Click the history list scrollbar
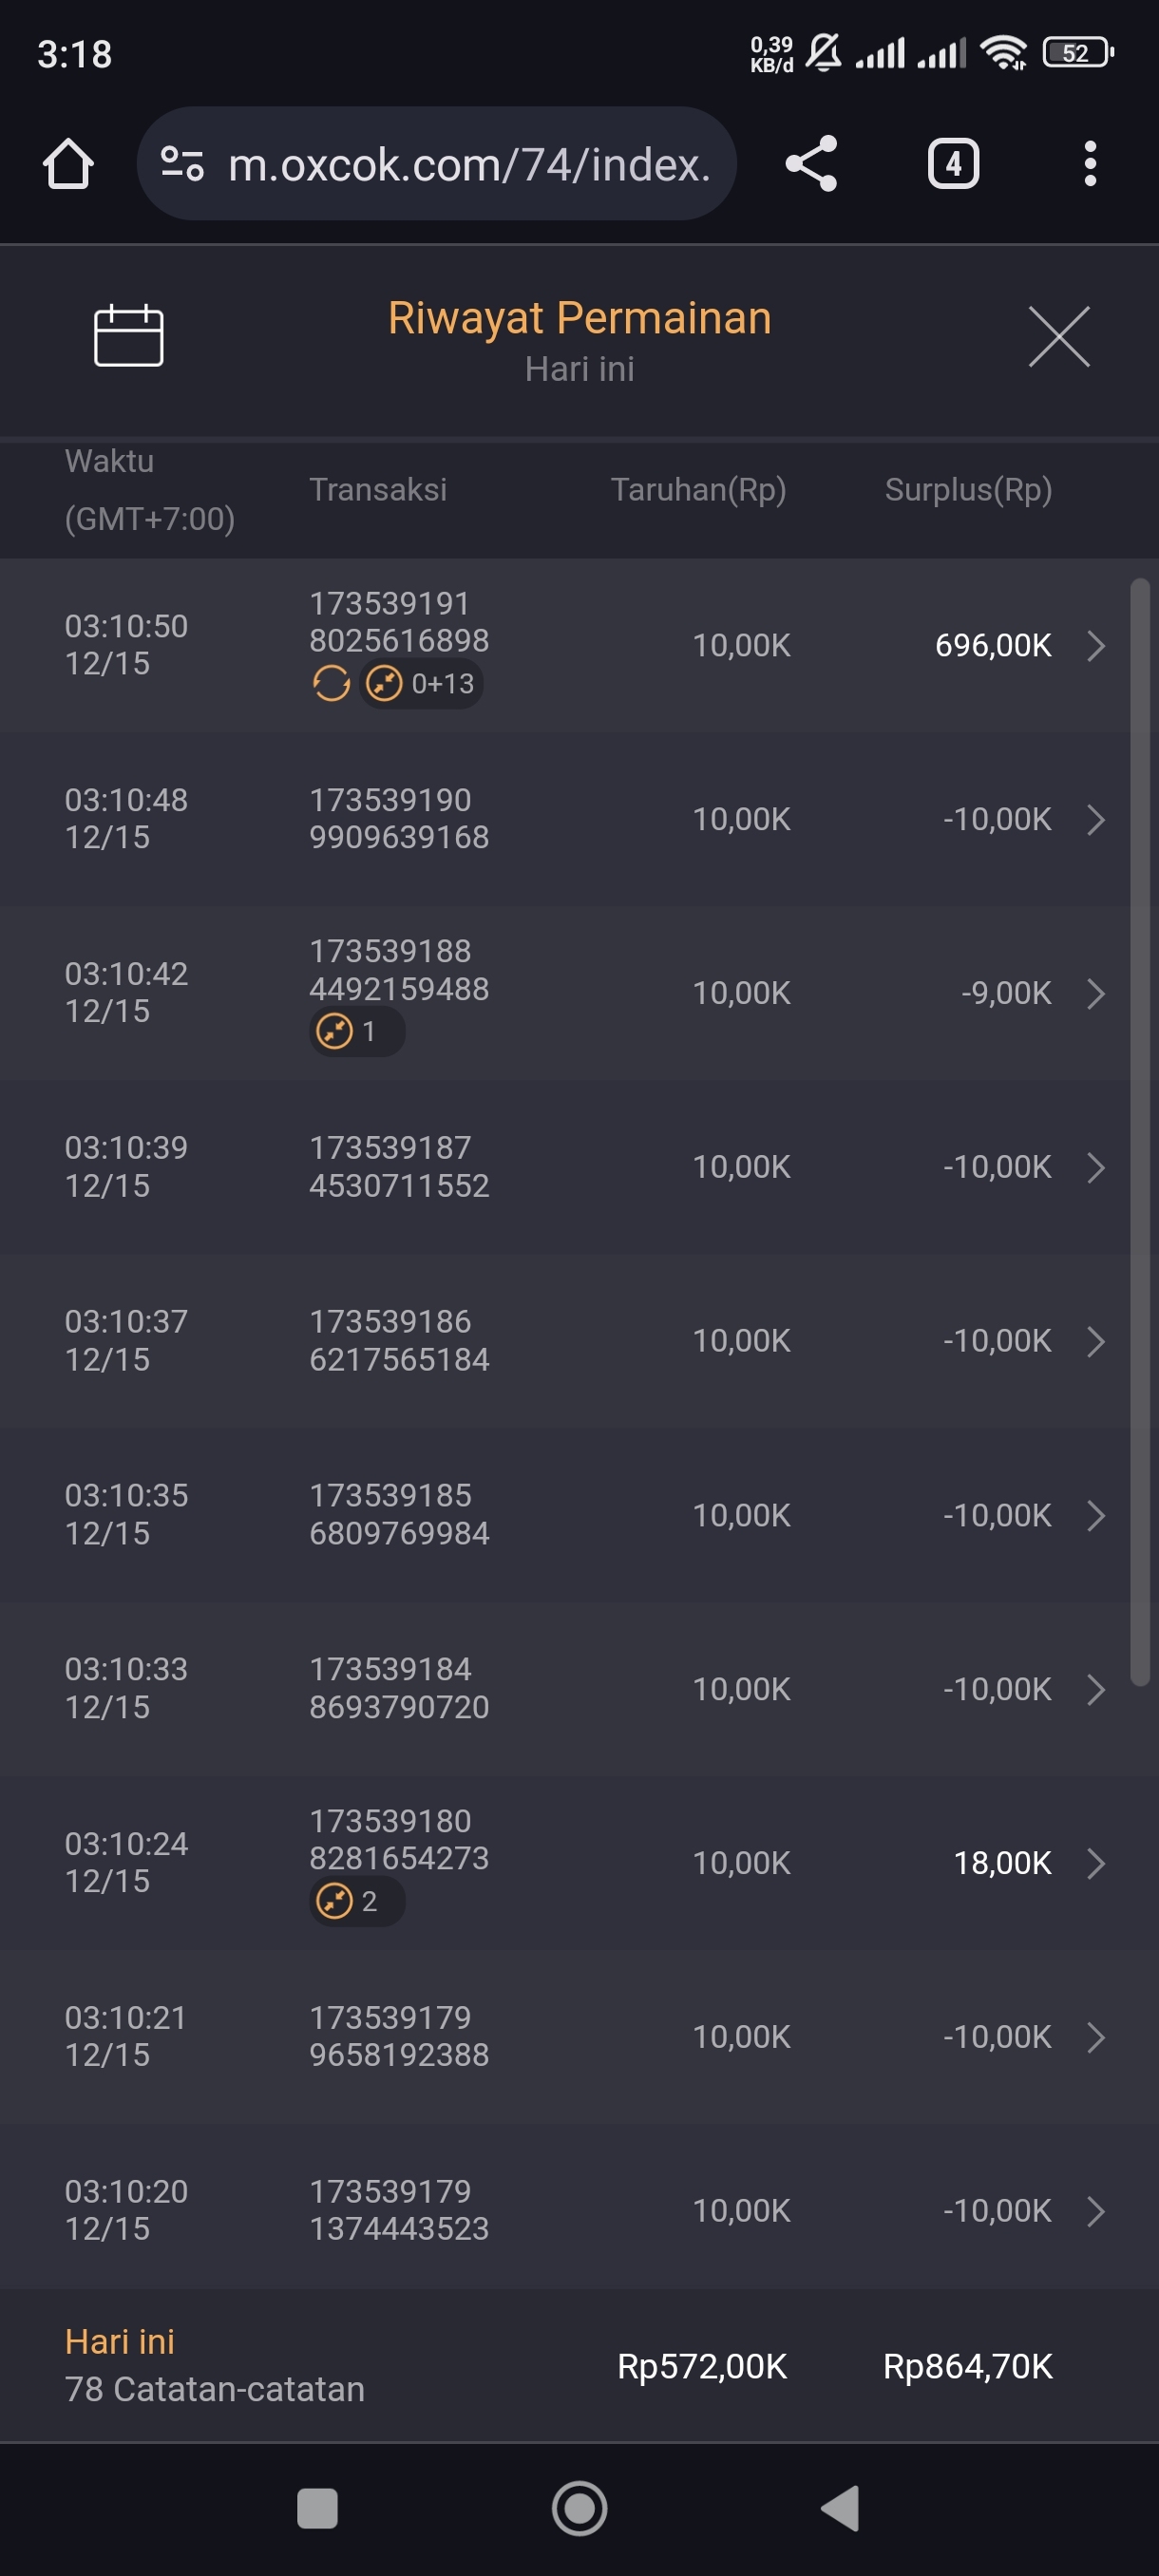The image size is (1159, 2576). coord(1139,1132)
